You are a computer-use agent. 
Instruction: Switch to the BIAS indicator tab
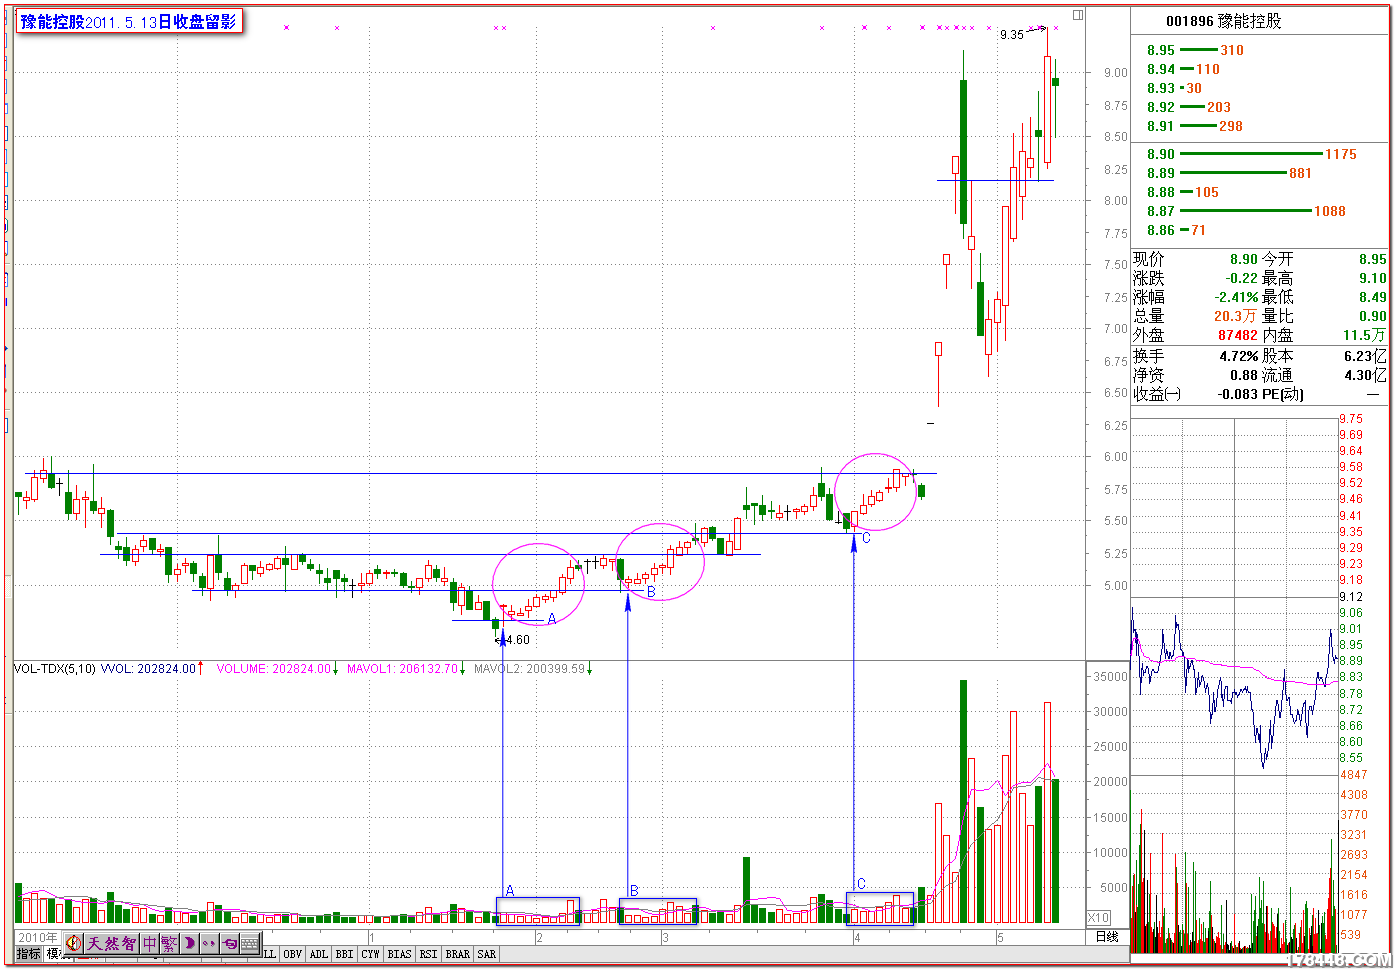(399, 955)
